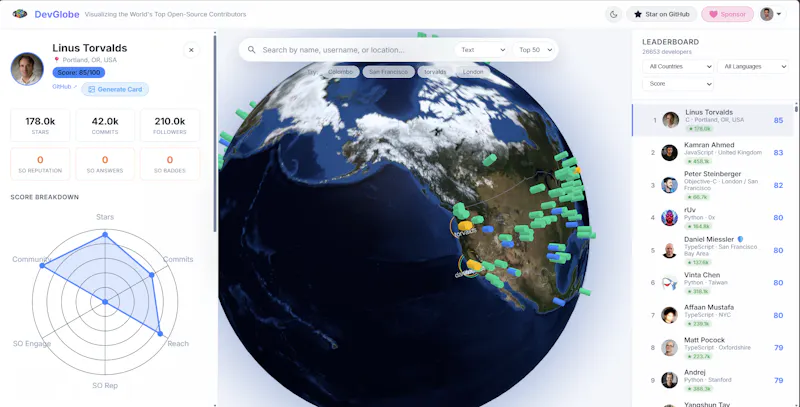Click the 178.0k Stars stat card
Viewport: 800px width, 407px height.
point(40,125)
